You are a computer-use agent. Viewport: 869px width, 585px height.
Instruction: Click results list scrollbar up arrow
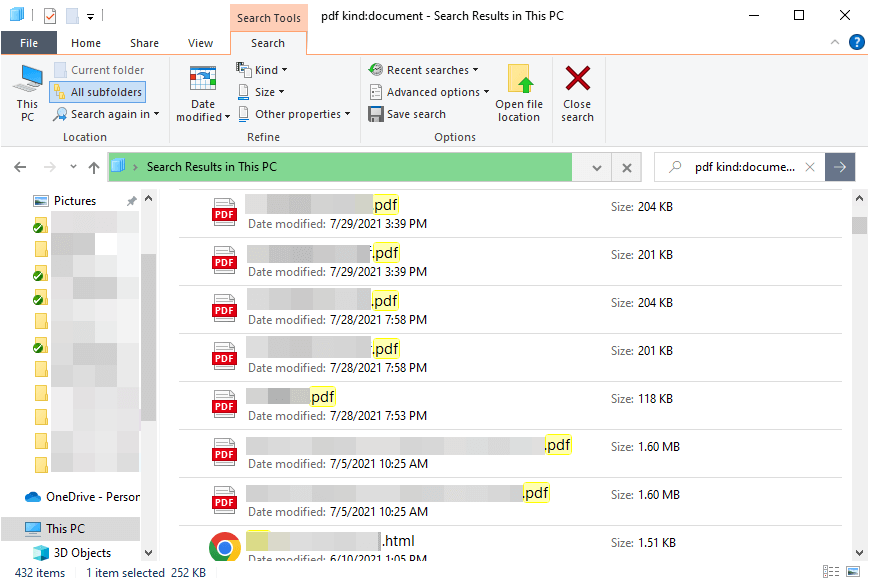(x=859, y=198)
